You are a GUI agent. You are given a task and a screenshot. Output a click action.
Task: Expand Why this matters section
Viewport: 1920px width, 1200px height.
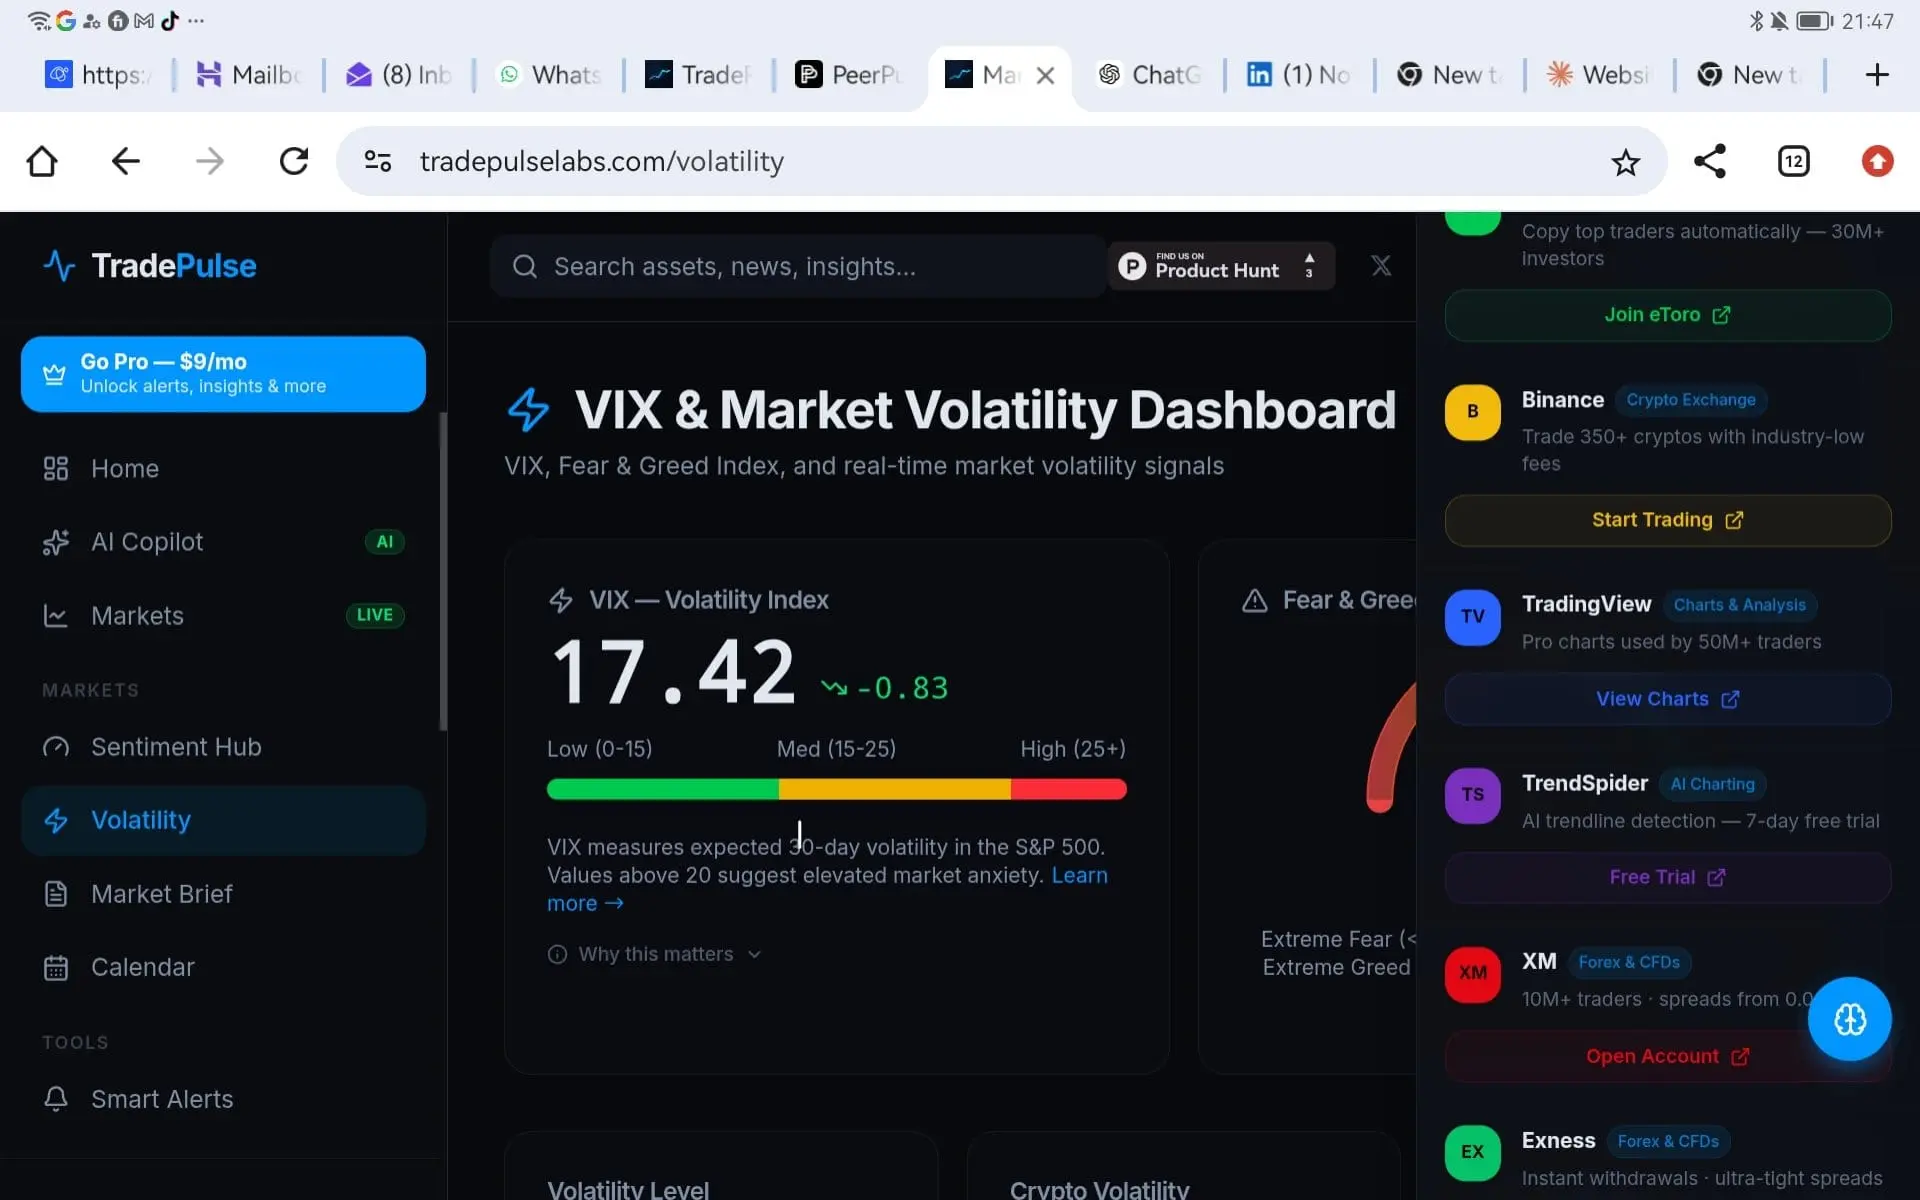pyautogui.click(x=656, y=955)
